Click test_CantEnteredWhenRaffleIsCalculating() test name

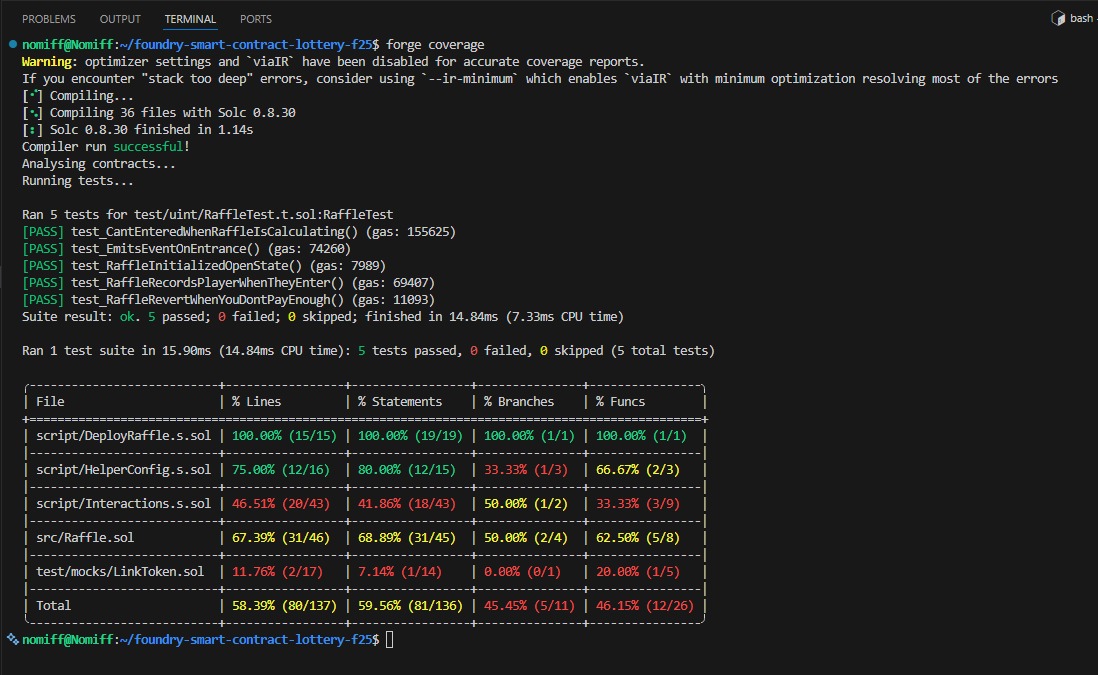214,232
